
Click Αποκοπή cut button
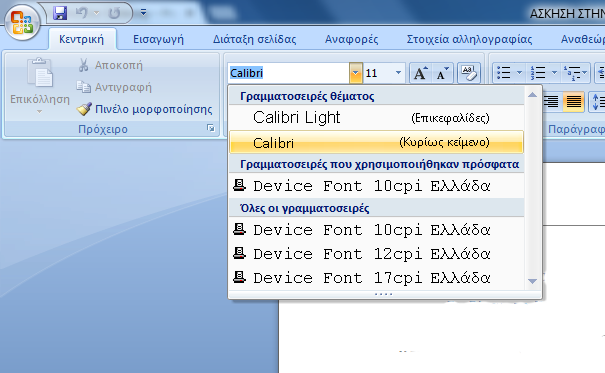point(110,65)
